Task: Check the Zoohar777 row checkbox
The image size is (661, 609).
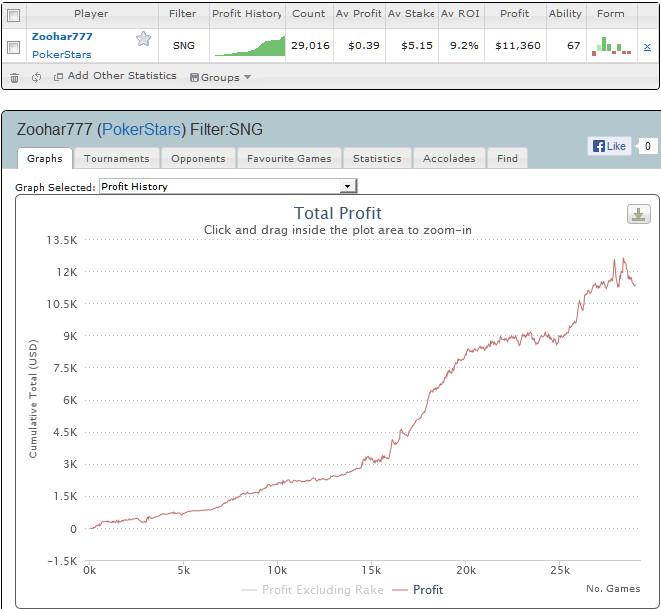Action: tap(14, 46)
